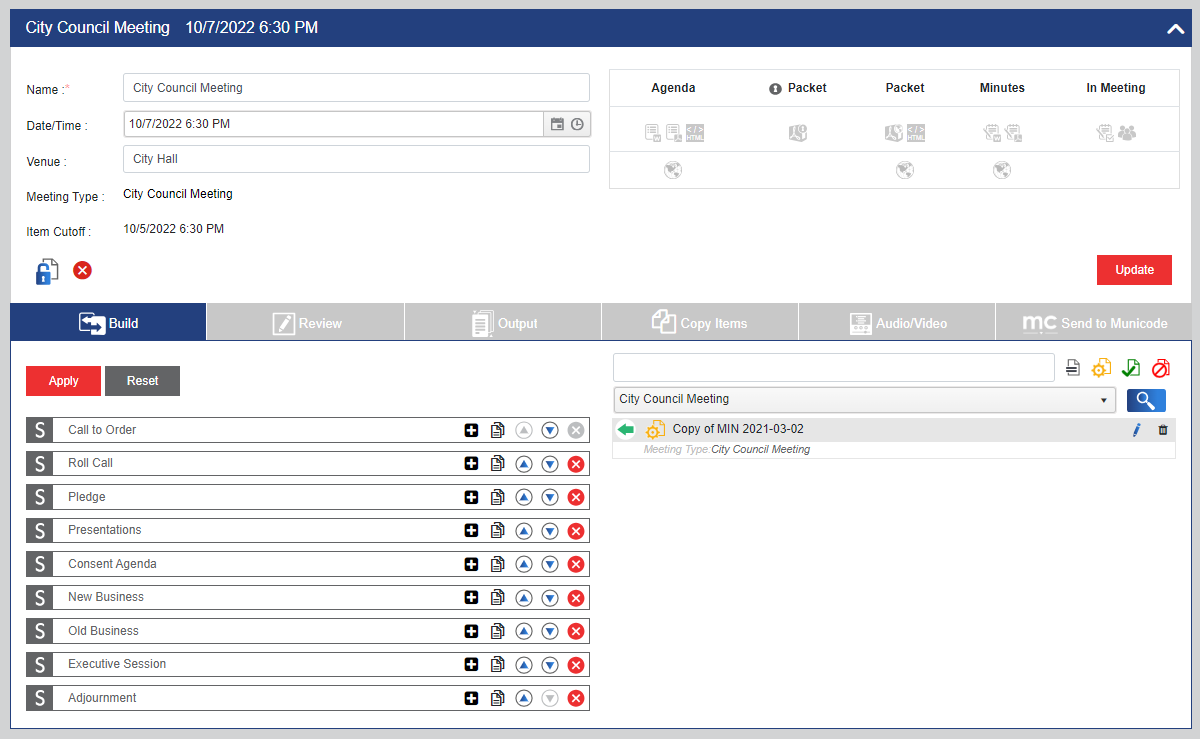Viewport: 1200px width, 739px height.
Task: Click the red delete meeting icon
Action: click(x=82, y=270)
